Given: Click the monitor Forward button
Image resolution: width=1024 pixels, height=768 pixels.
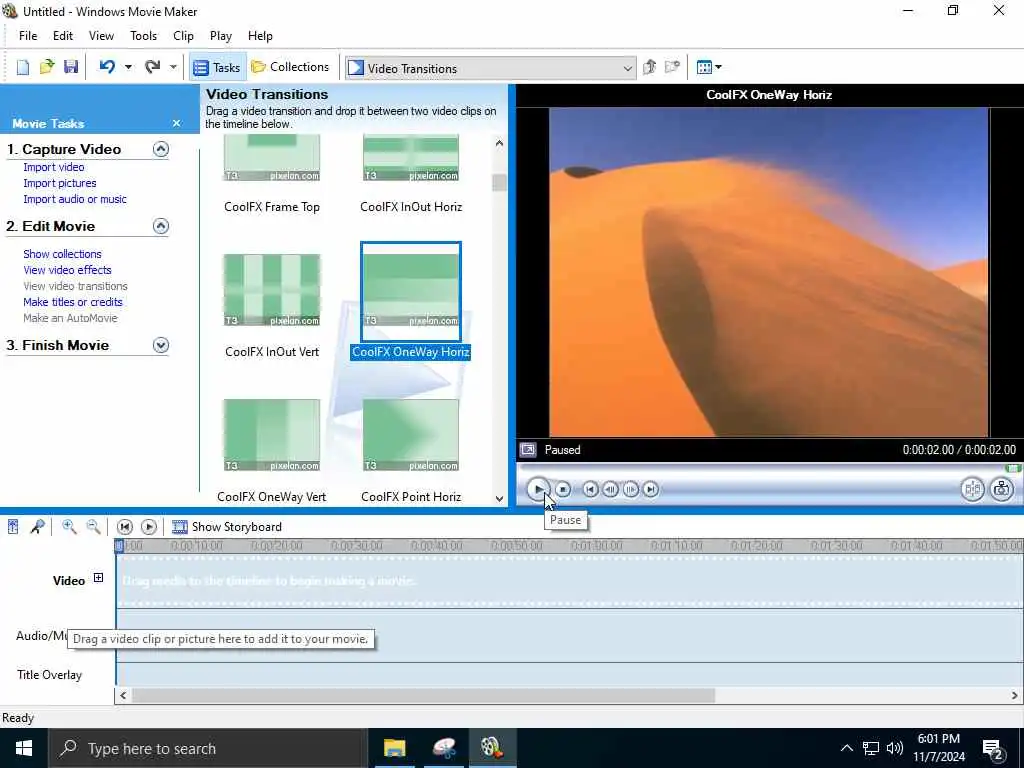Looking at the screenshot, I should [x=651, y=489].
